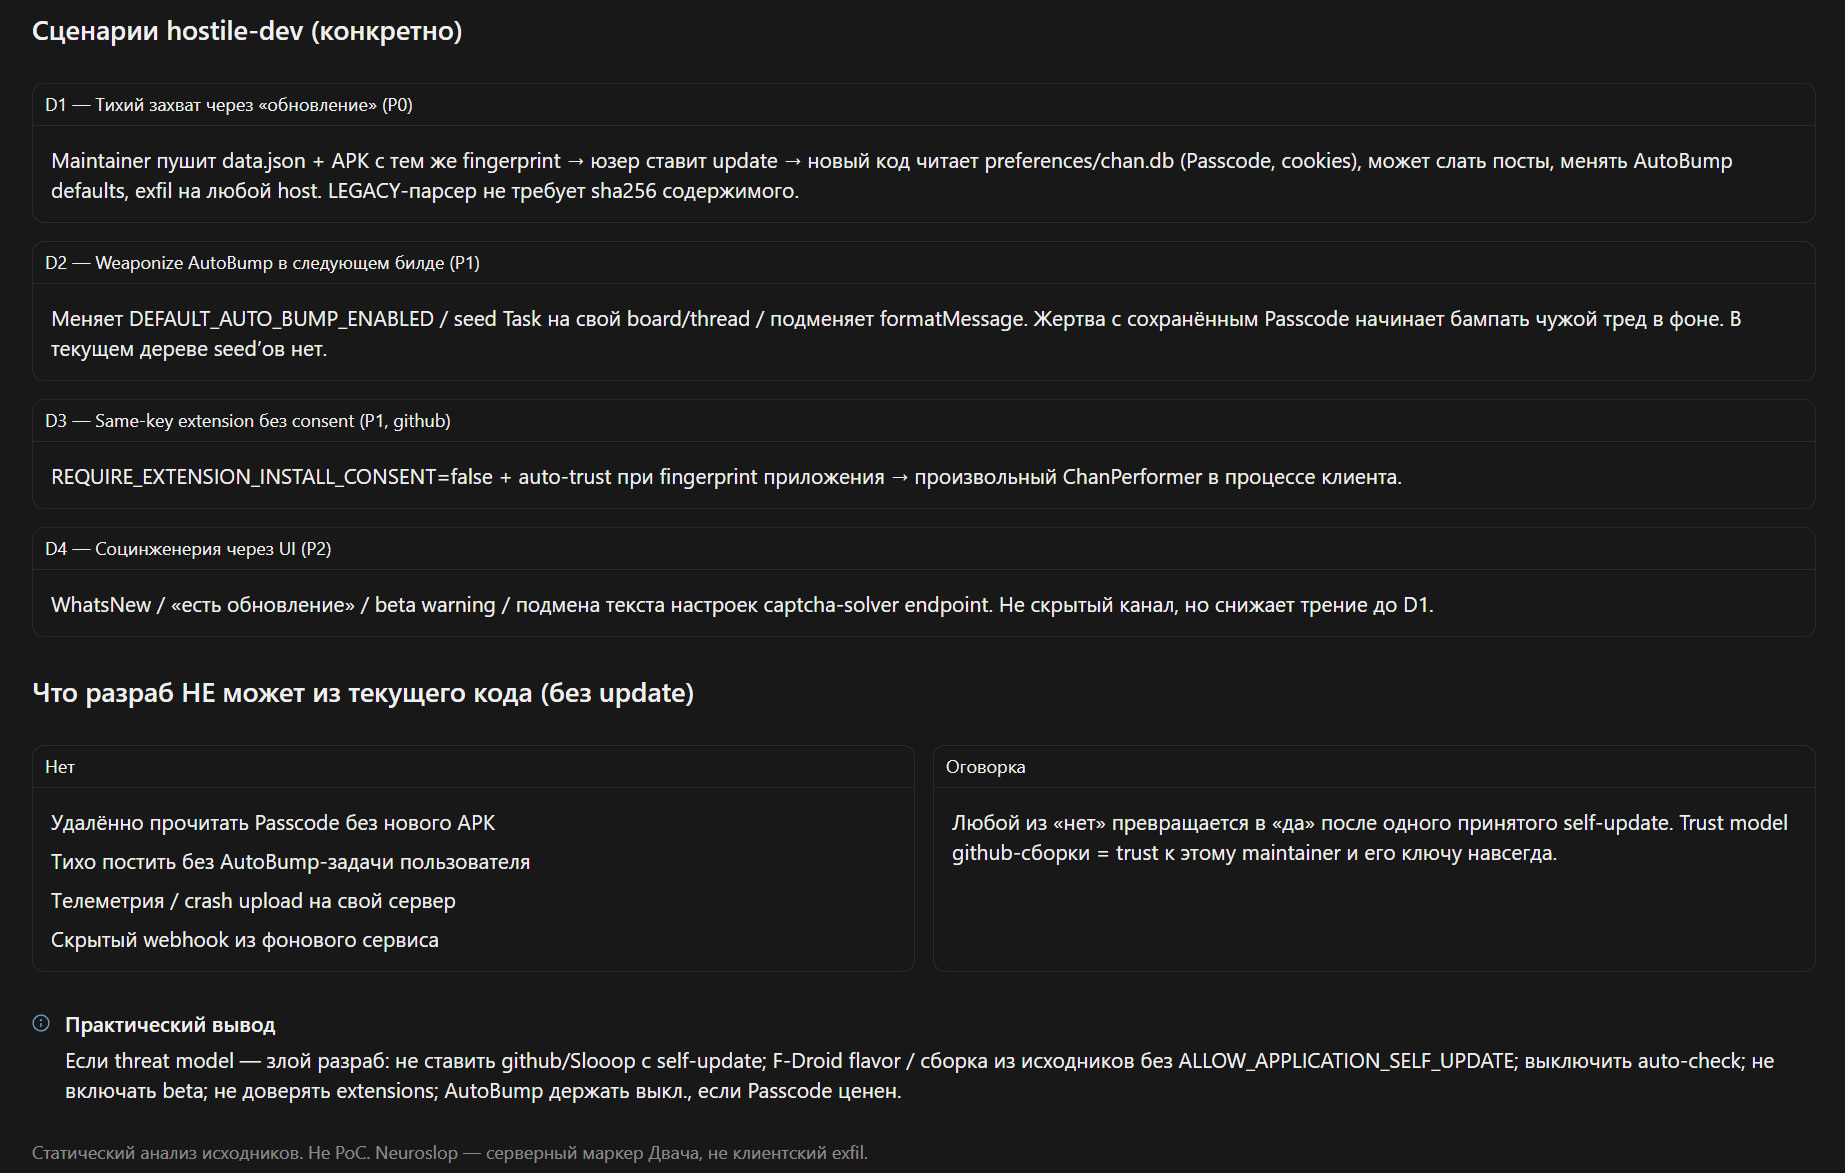
Task: Click the Телеметрия / crash upload line
Action: pos(253,901)
